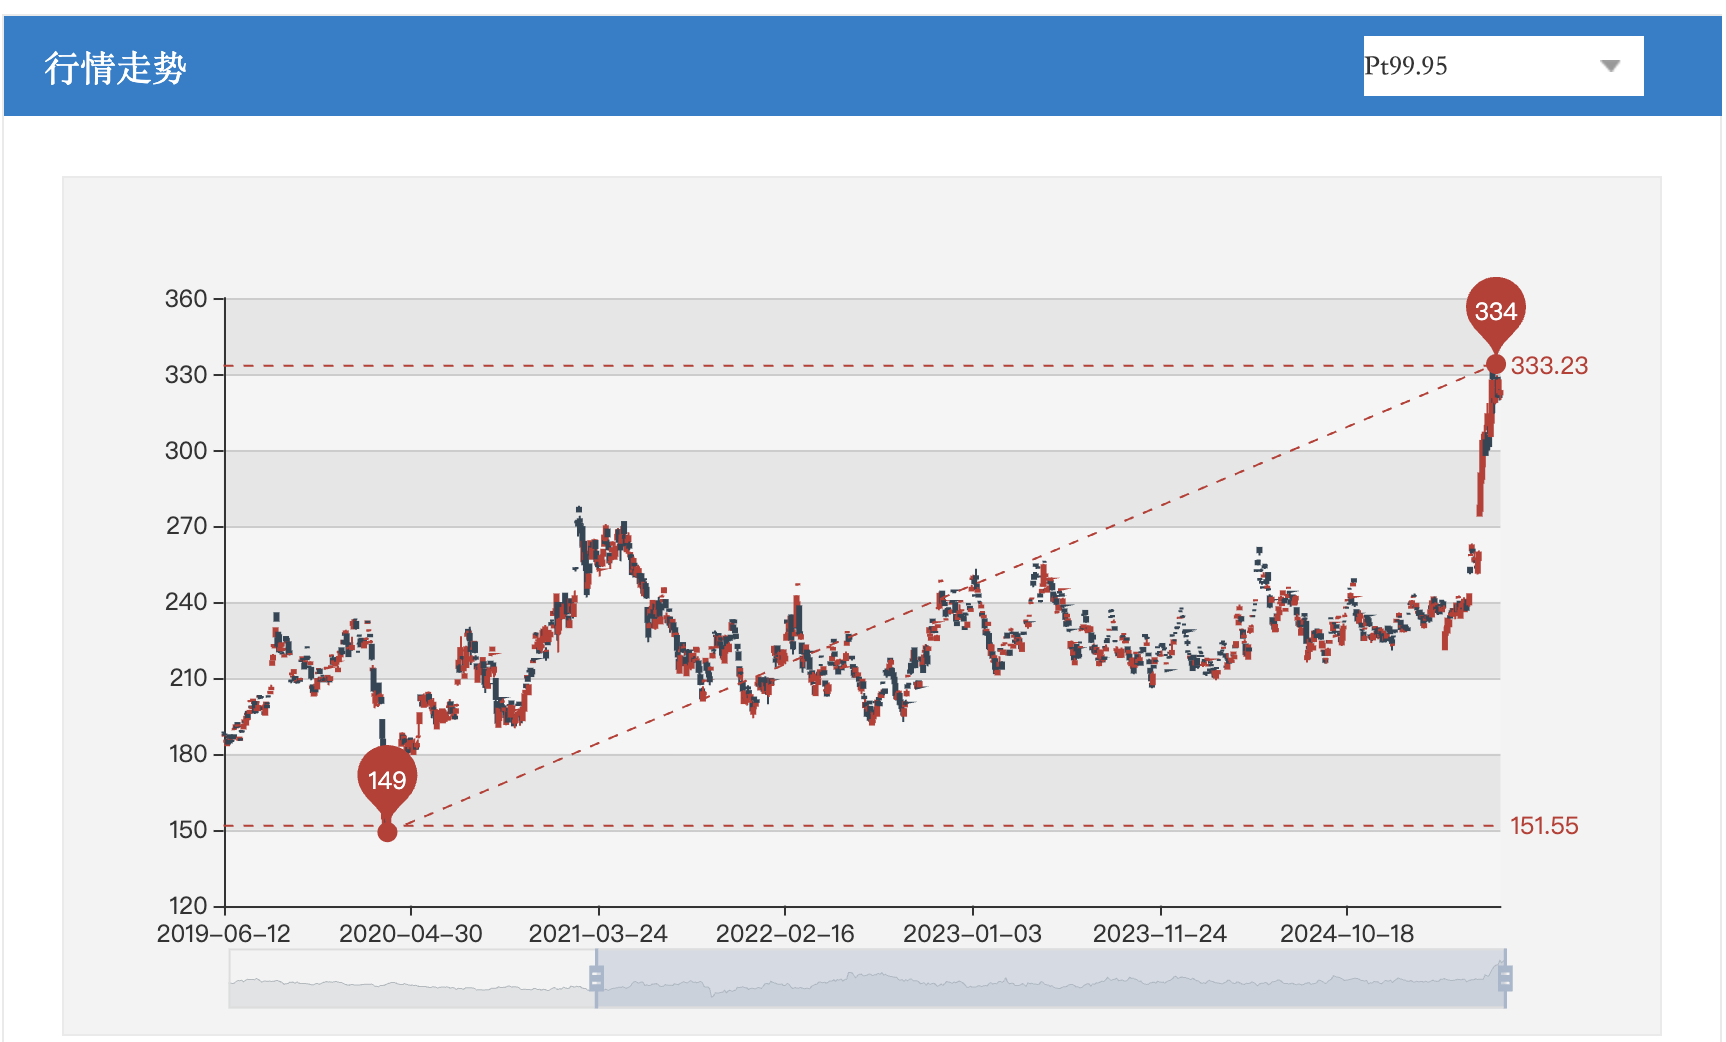Select the 2022-02-16 date axis label

tap(785, 934)
